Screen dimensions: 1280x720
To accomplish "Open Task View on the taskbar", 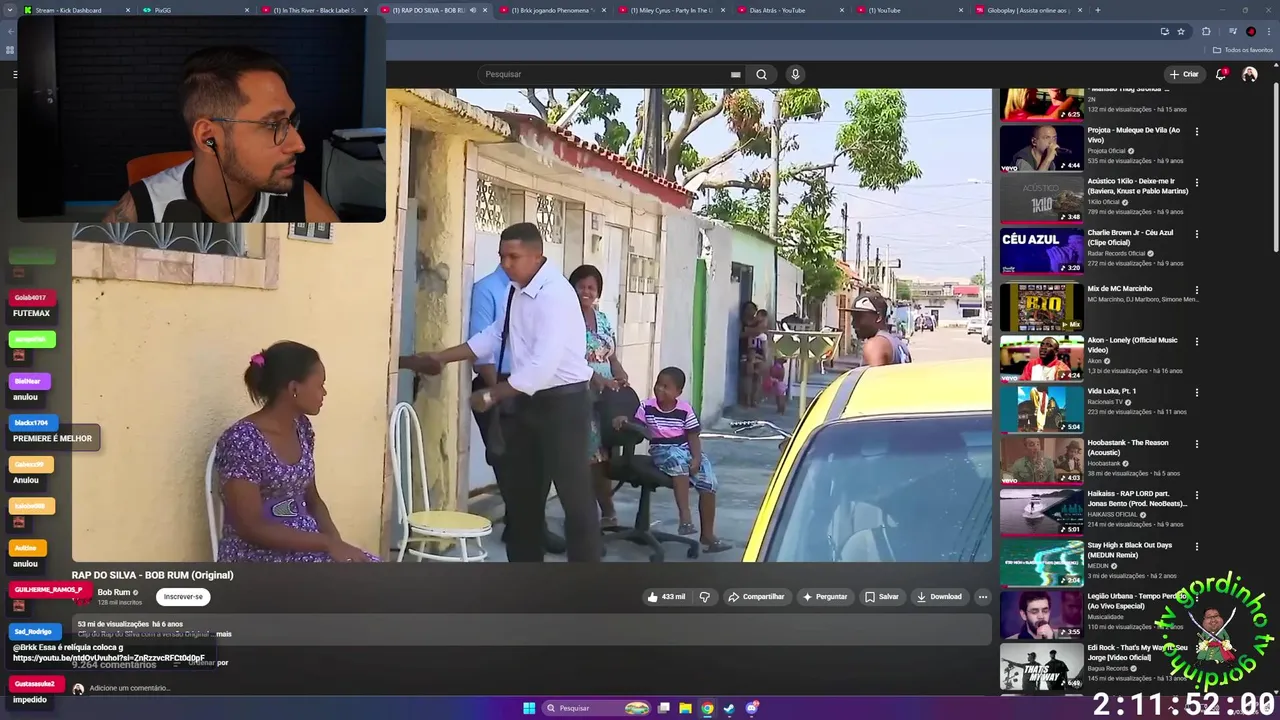I will click(x=663, y=708).
